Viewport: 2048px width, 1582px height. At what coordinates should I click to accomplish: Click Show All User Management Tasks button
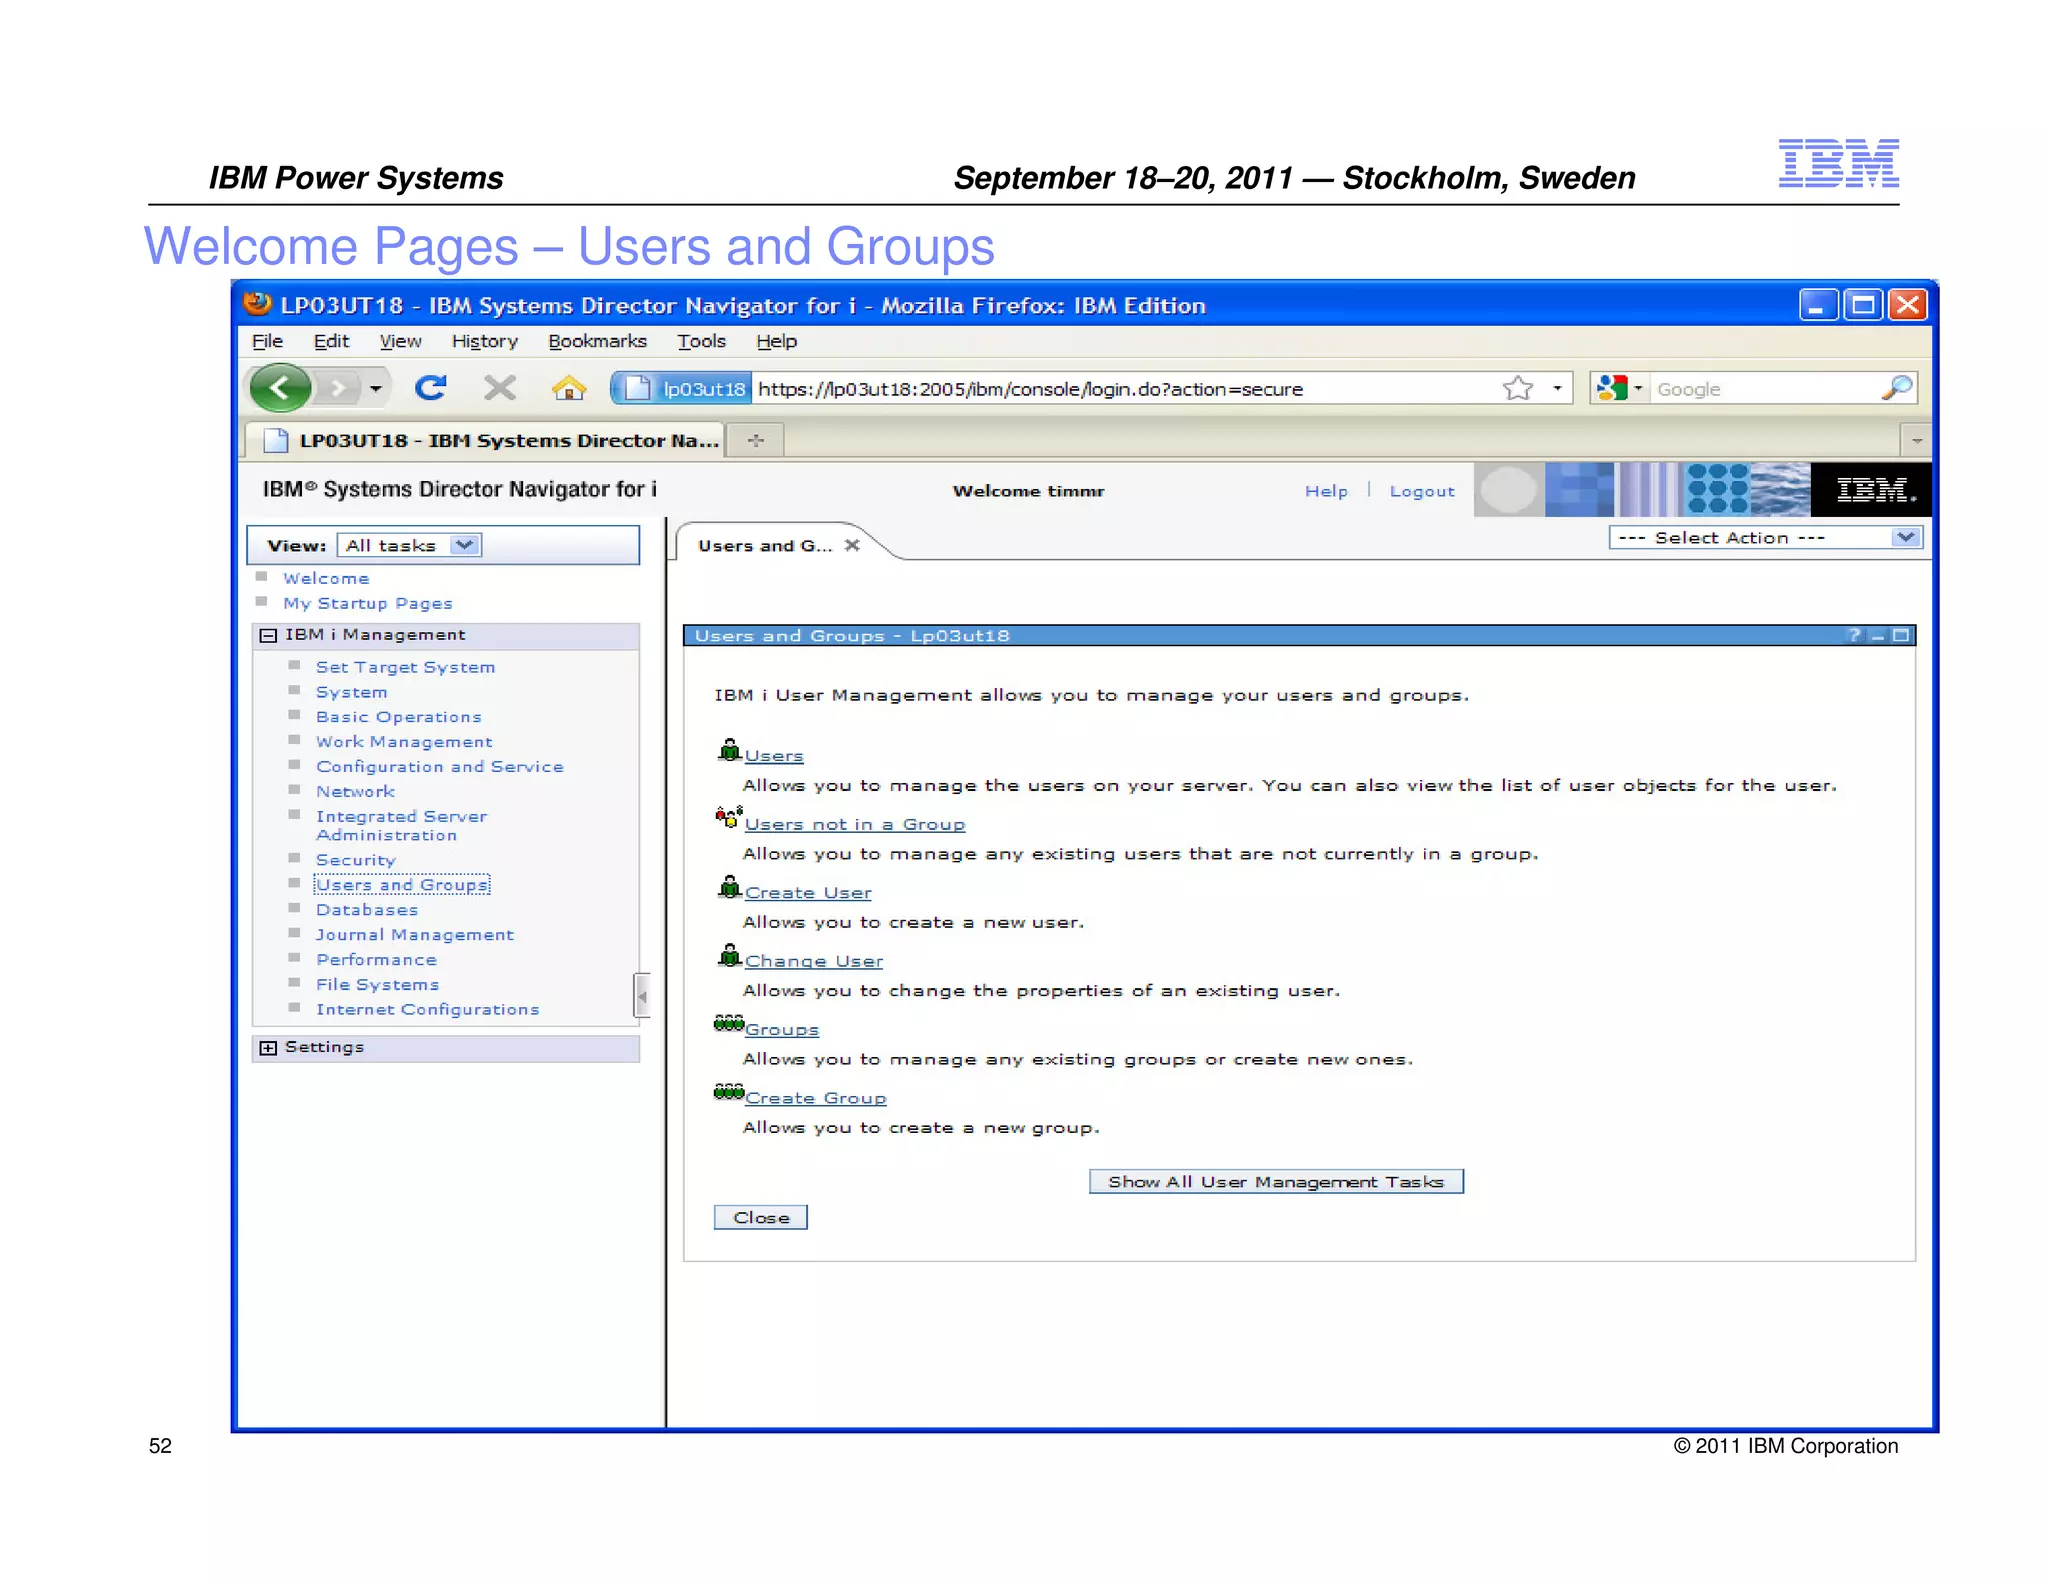[x=1276, y=1181]
